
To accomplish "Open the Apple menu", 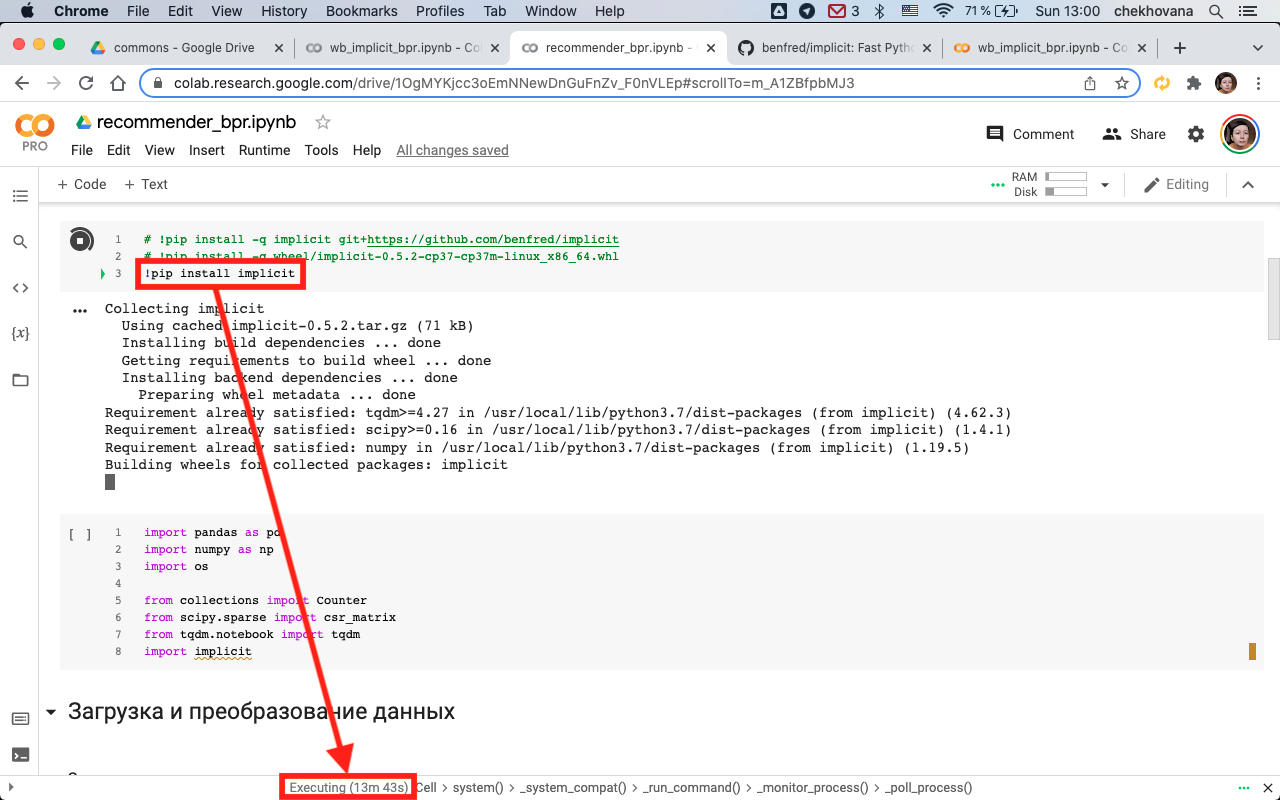I will (26, 11).
